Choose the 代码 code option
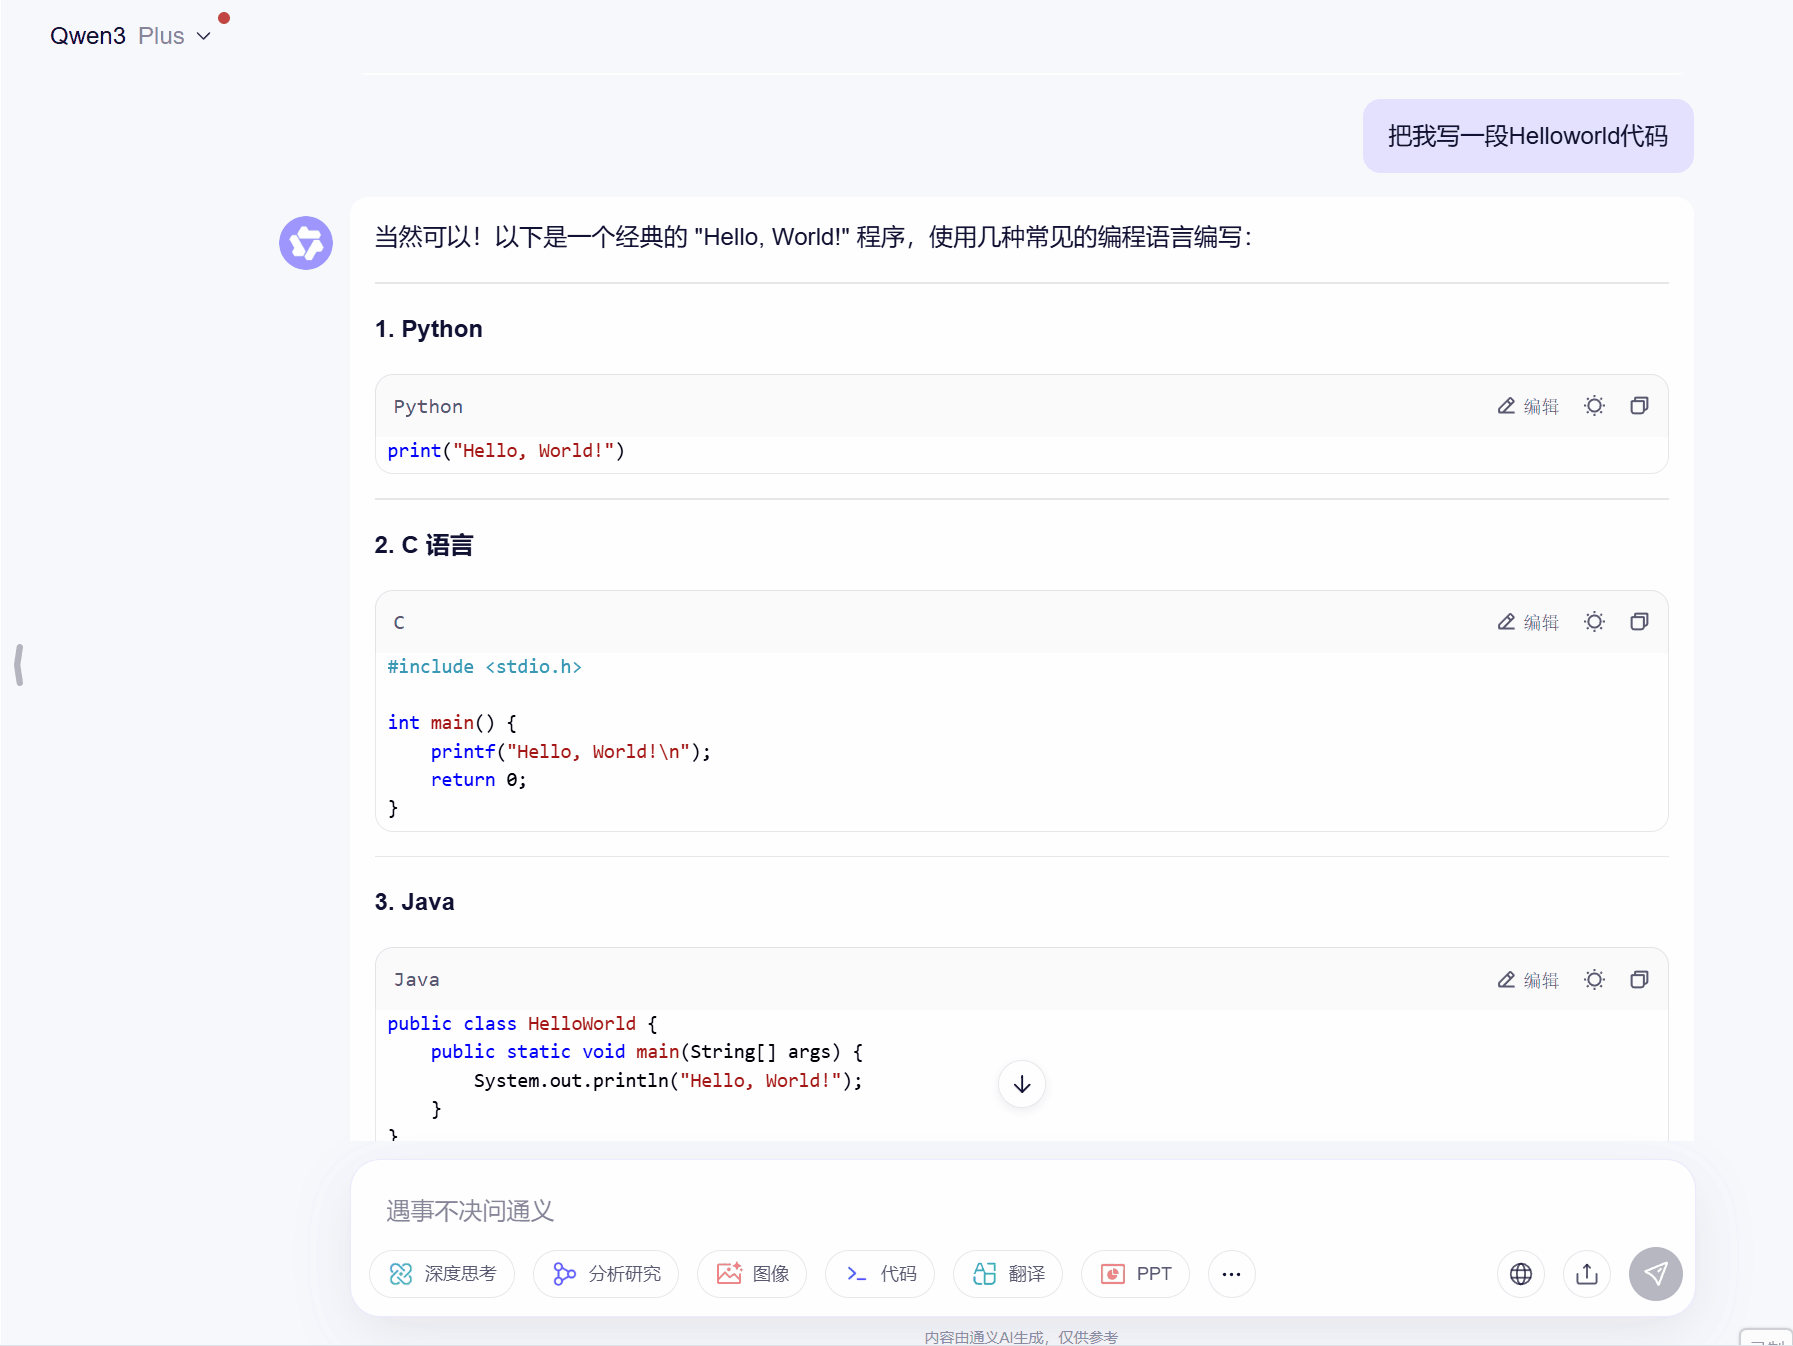This screenshot has height=1346, width=1793. [x=880, y=1274]
